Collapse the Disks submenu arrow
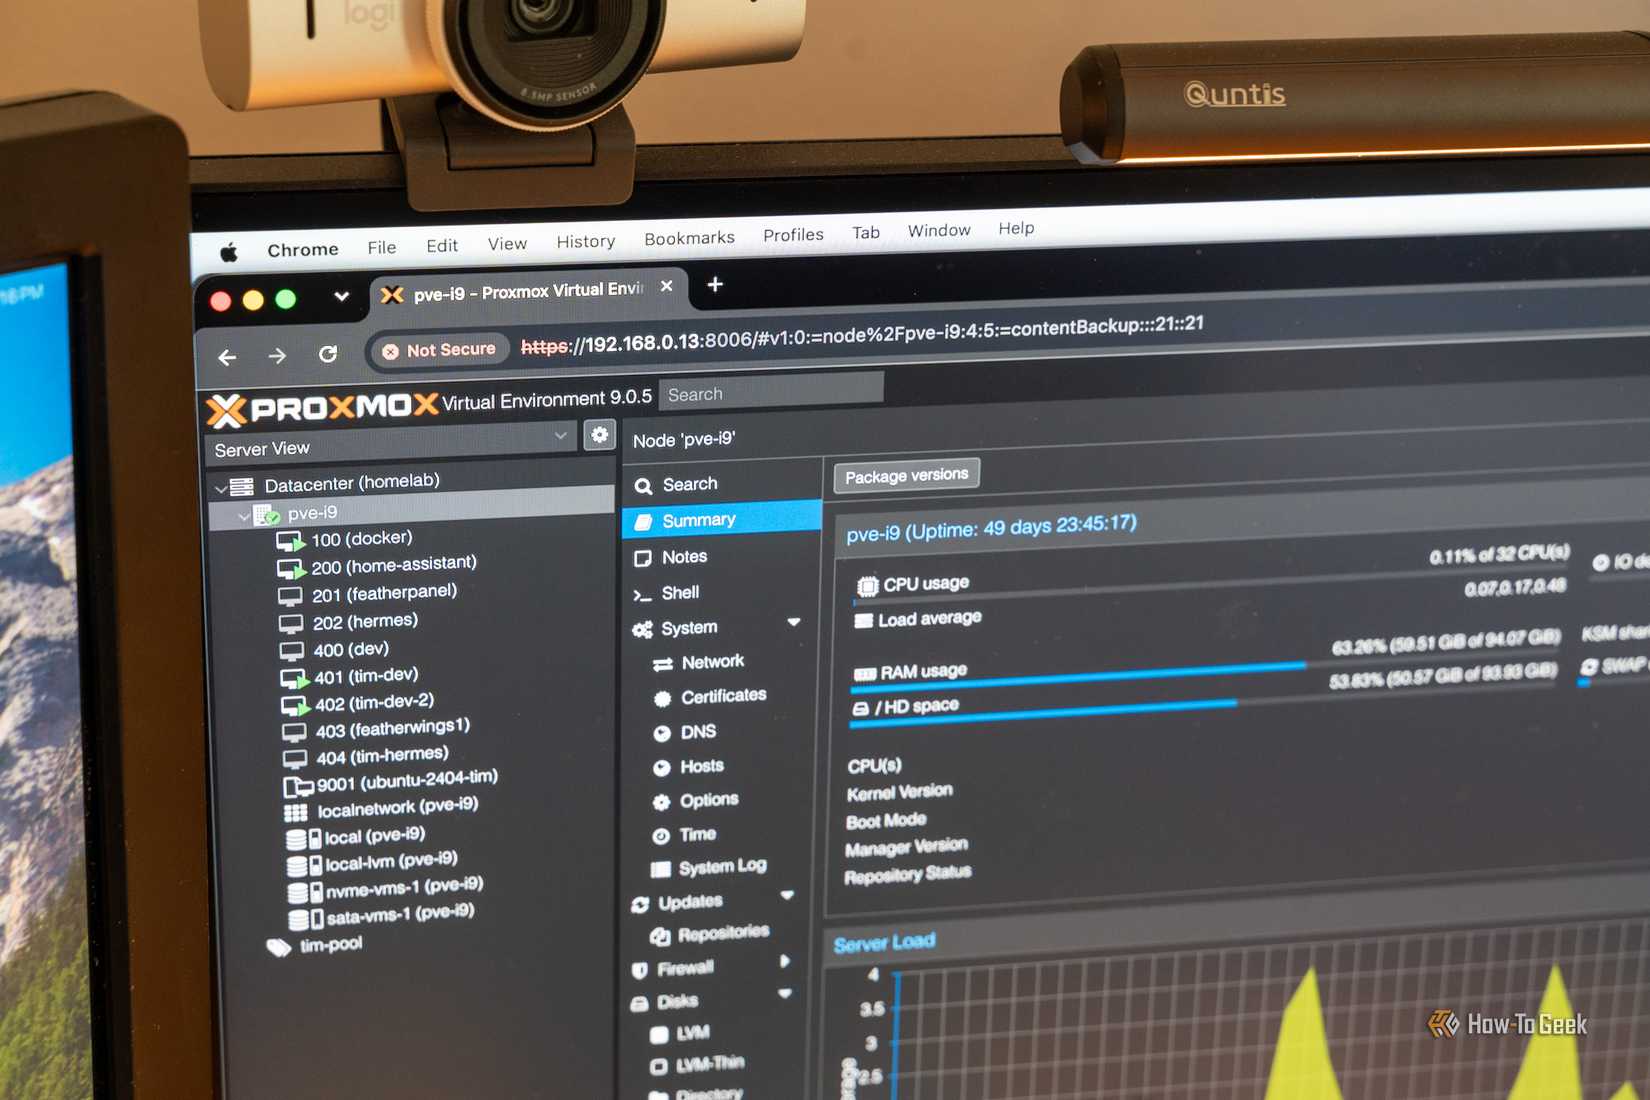Image resolution: width=1650 pixels, height=1100 pixels. click(x=785, y=993)
